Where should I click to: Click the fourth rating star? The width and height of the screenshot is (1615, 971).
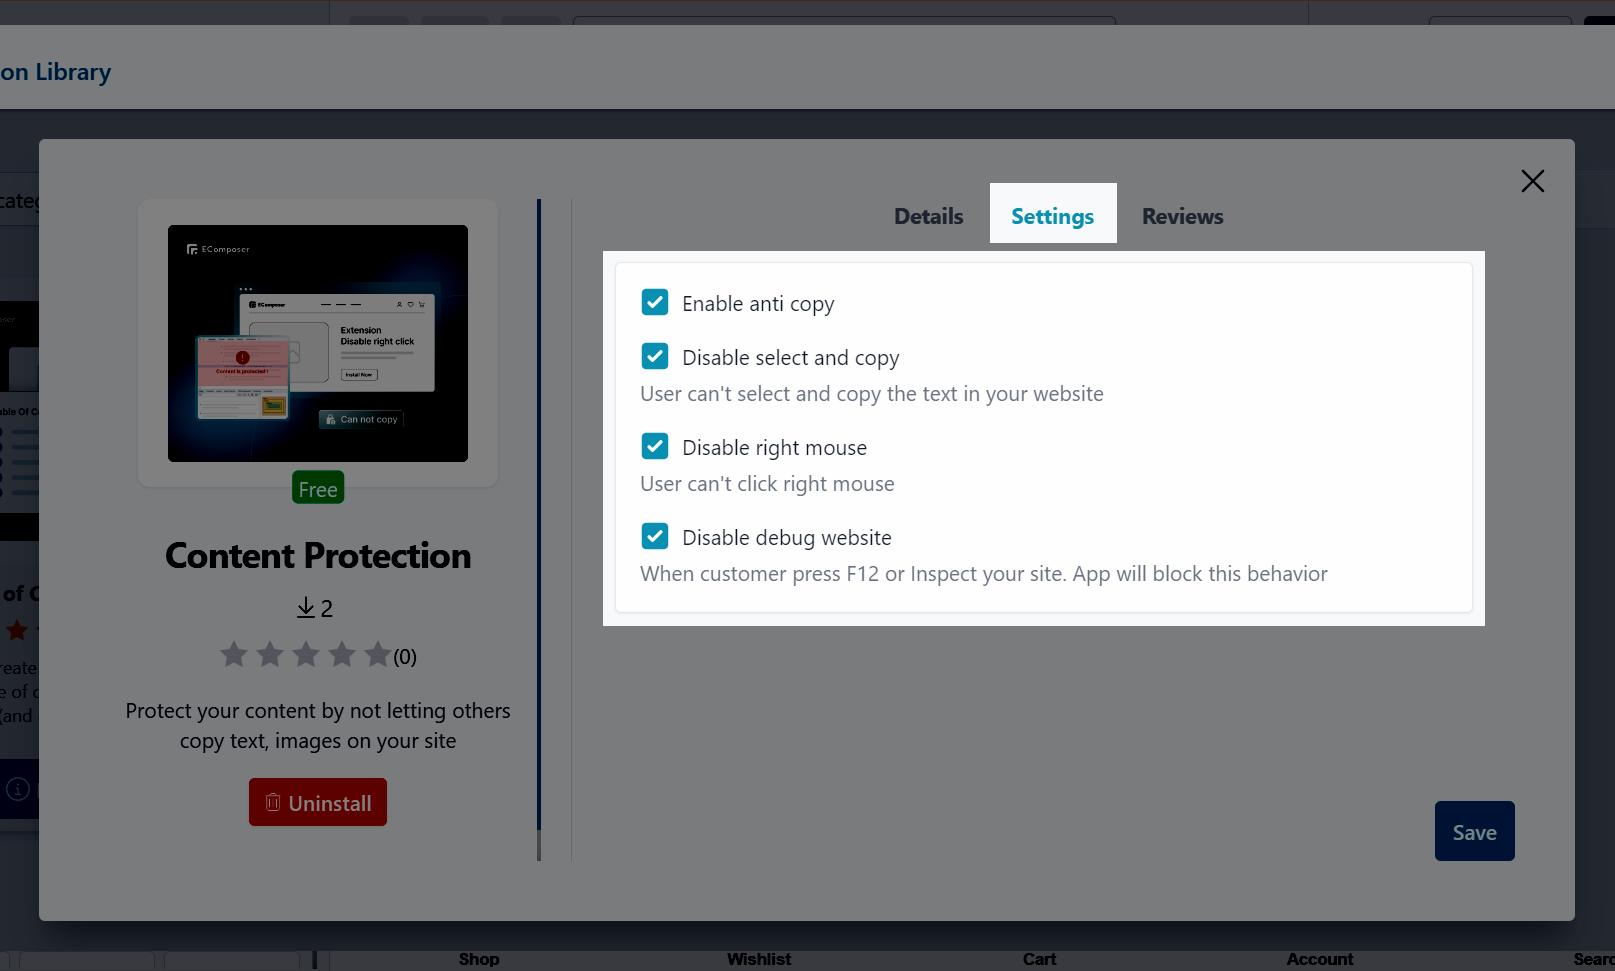pos(342,655)
